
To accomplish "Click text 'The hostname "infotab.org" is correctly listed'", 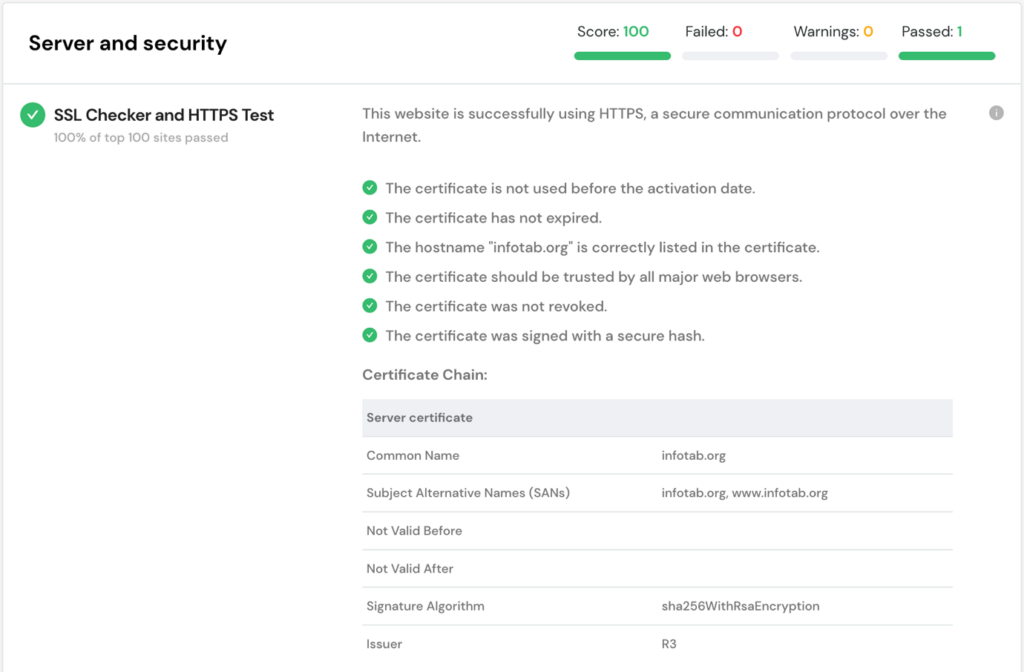I will 602,248.
